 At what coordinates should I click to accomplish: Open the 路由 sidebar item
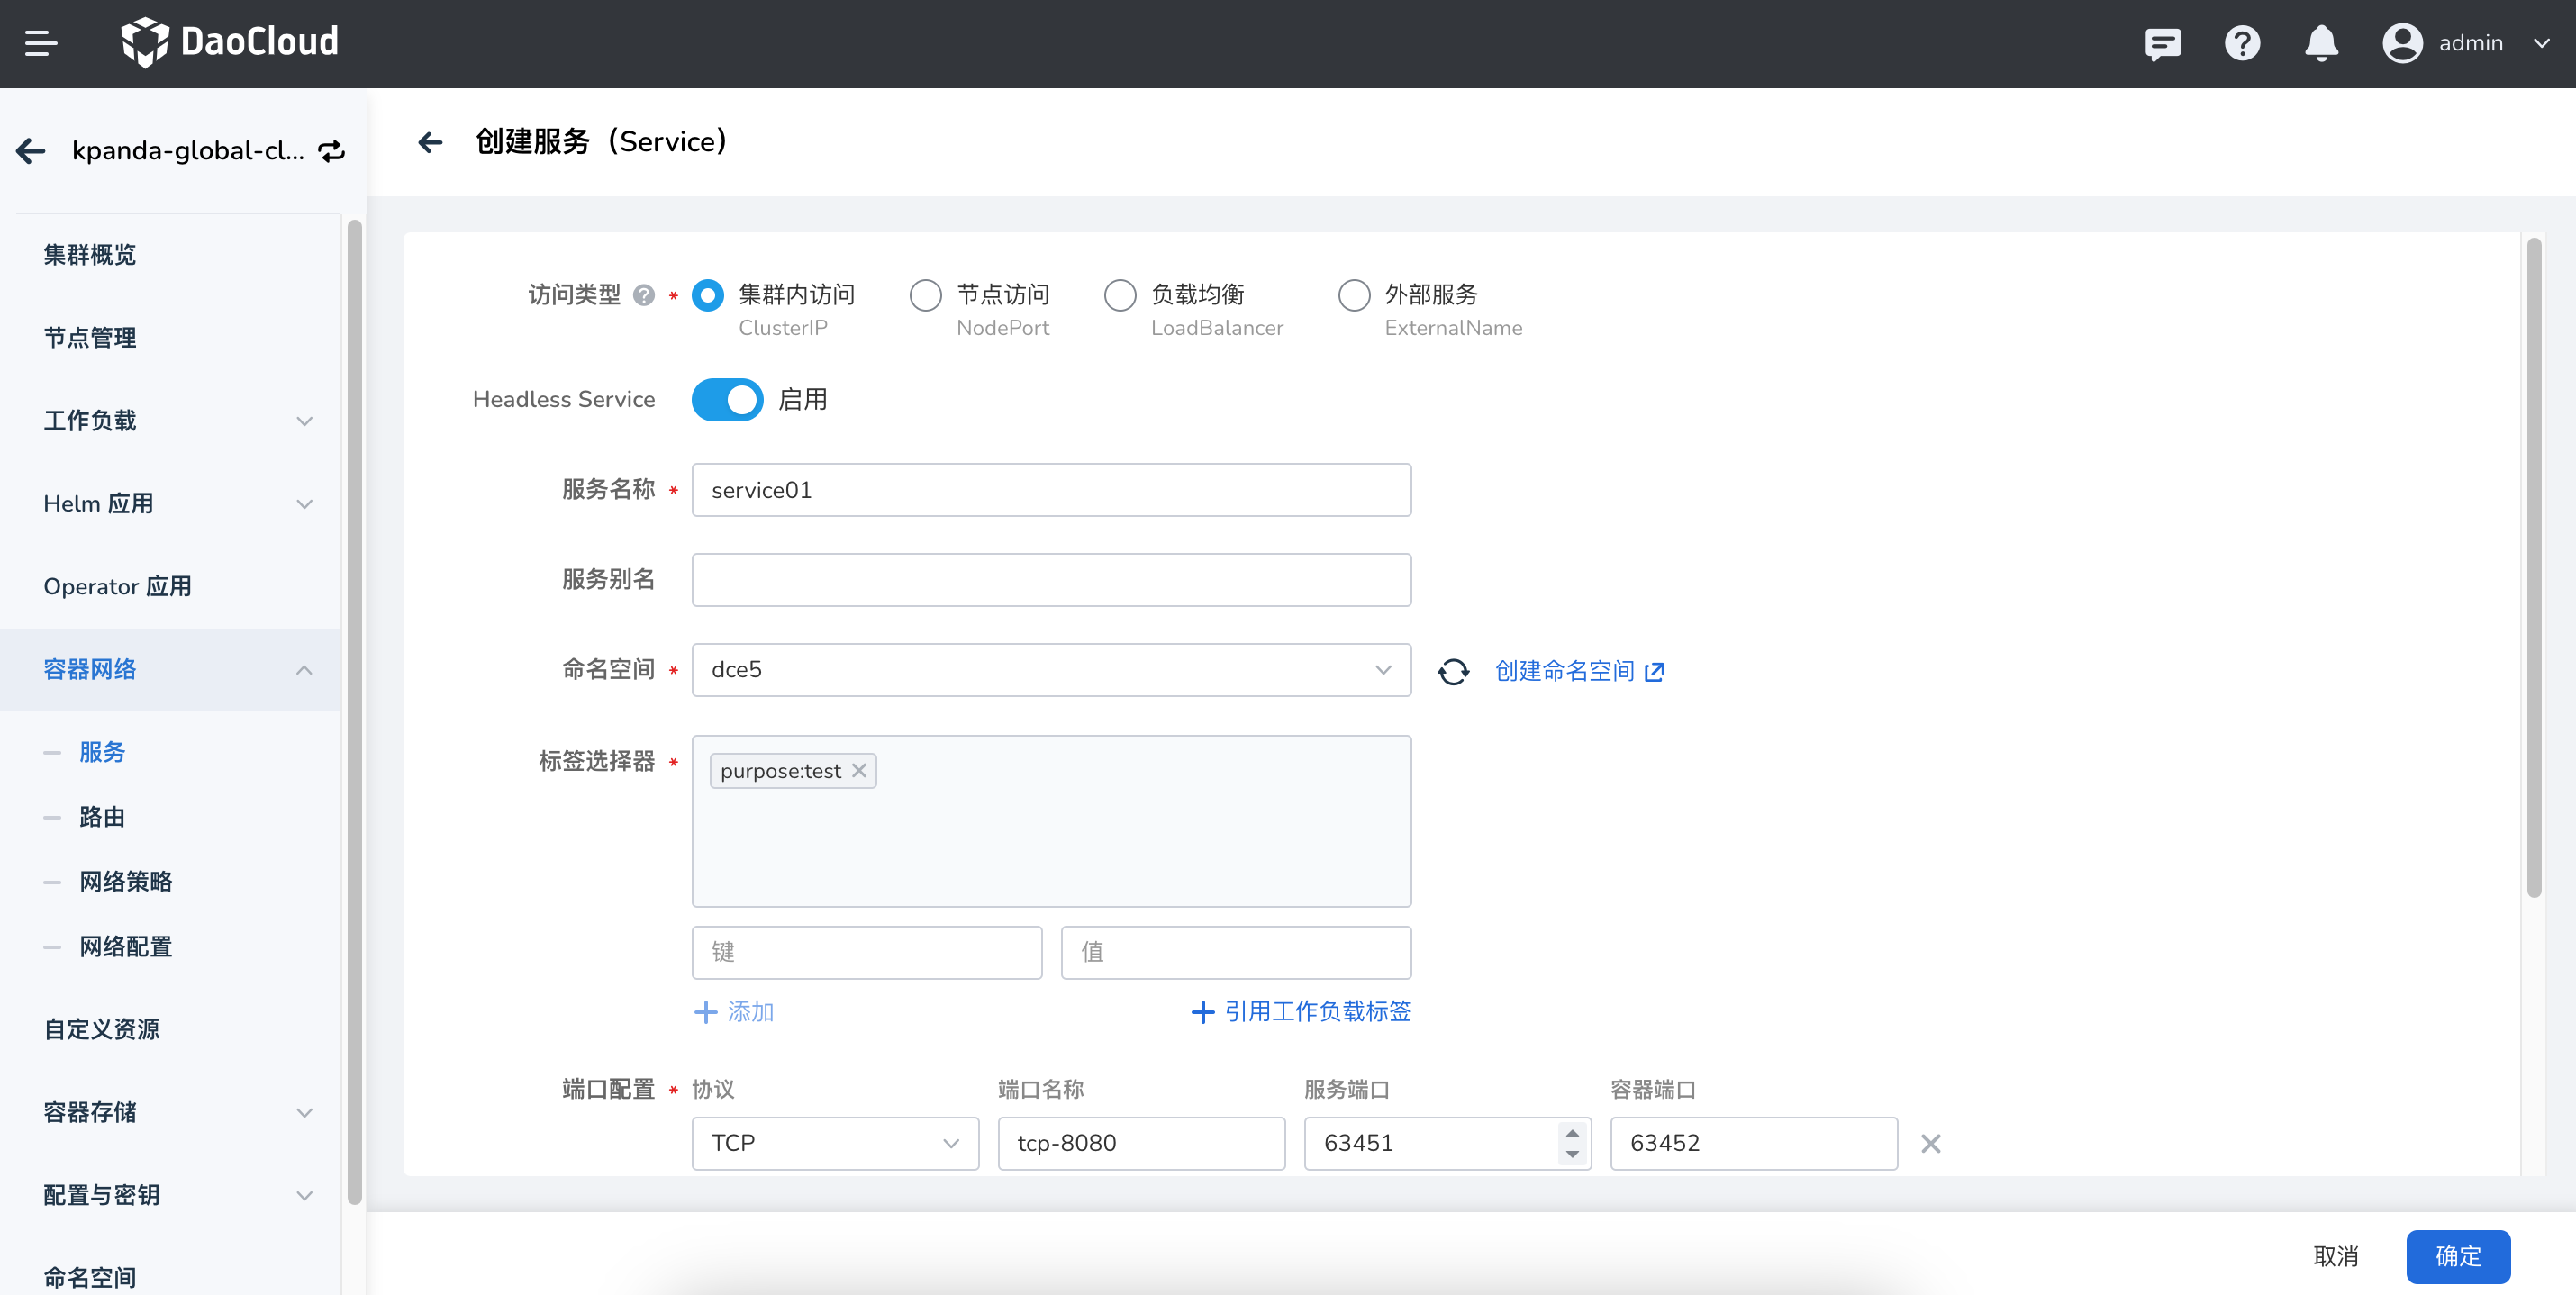pyautogui.click(x=102, y=817)
